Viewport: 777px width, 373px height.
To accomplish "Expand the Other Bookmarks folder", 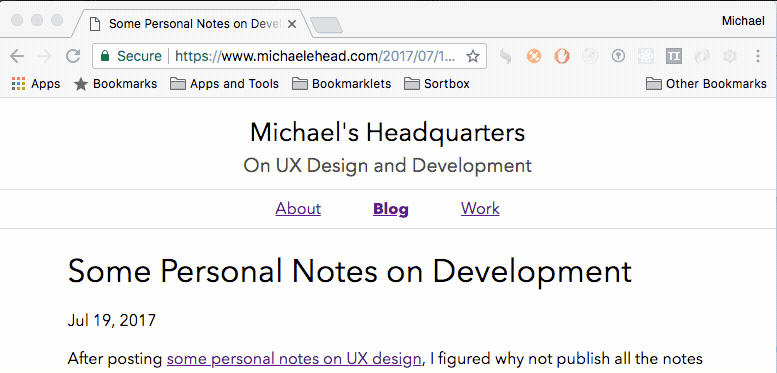I will pyautogui.click(x=707, y=84).
